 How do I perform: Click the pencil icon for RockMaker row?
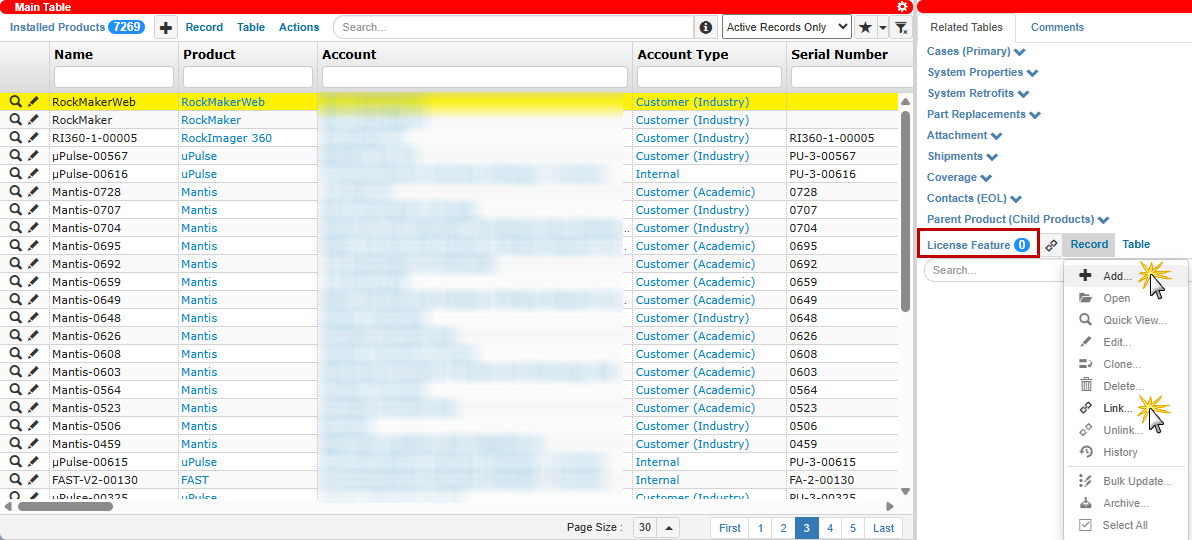33,120
